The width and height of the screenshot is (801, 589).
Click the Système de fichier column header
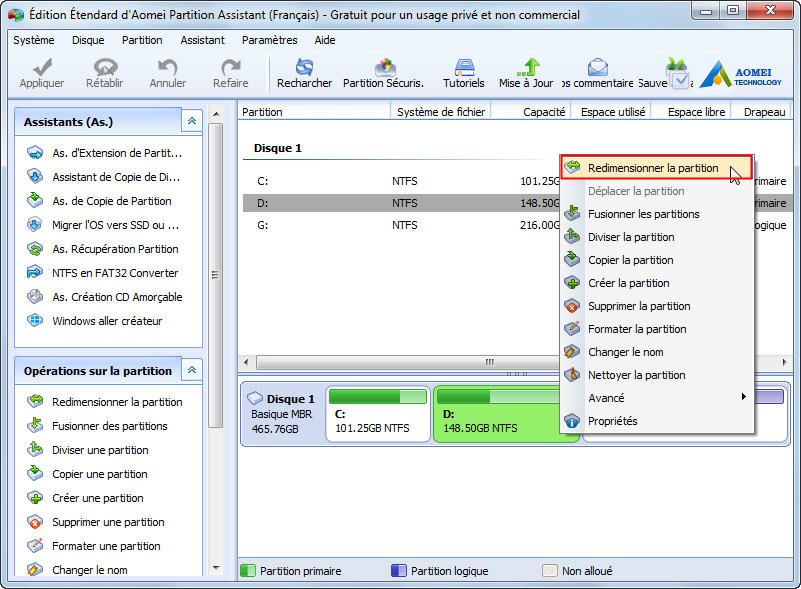[x=440, y=112]
